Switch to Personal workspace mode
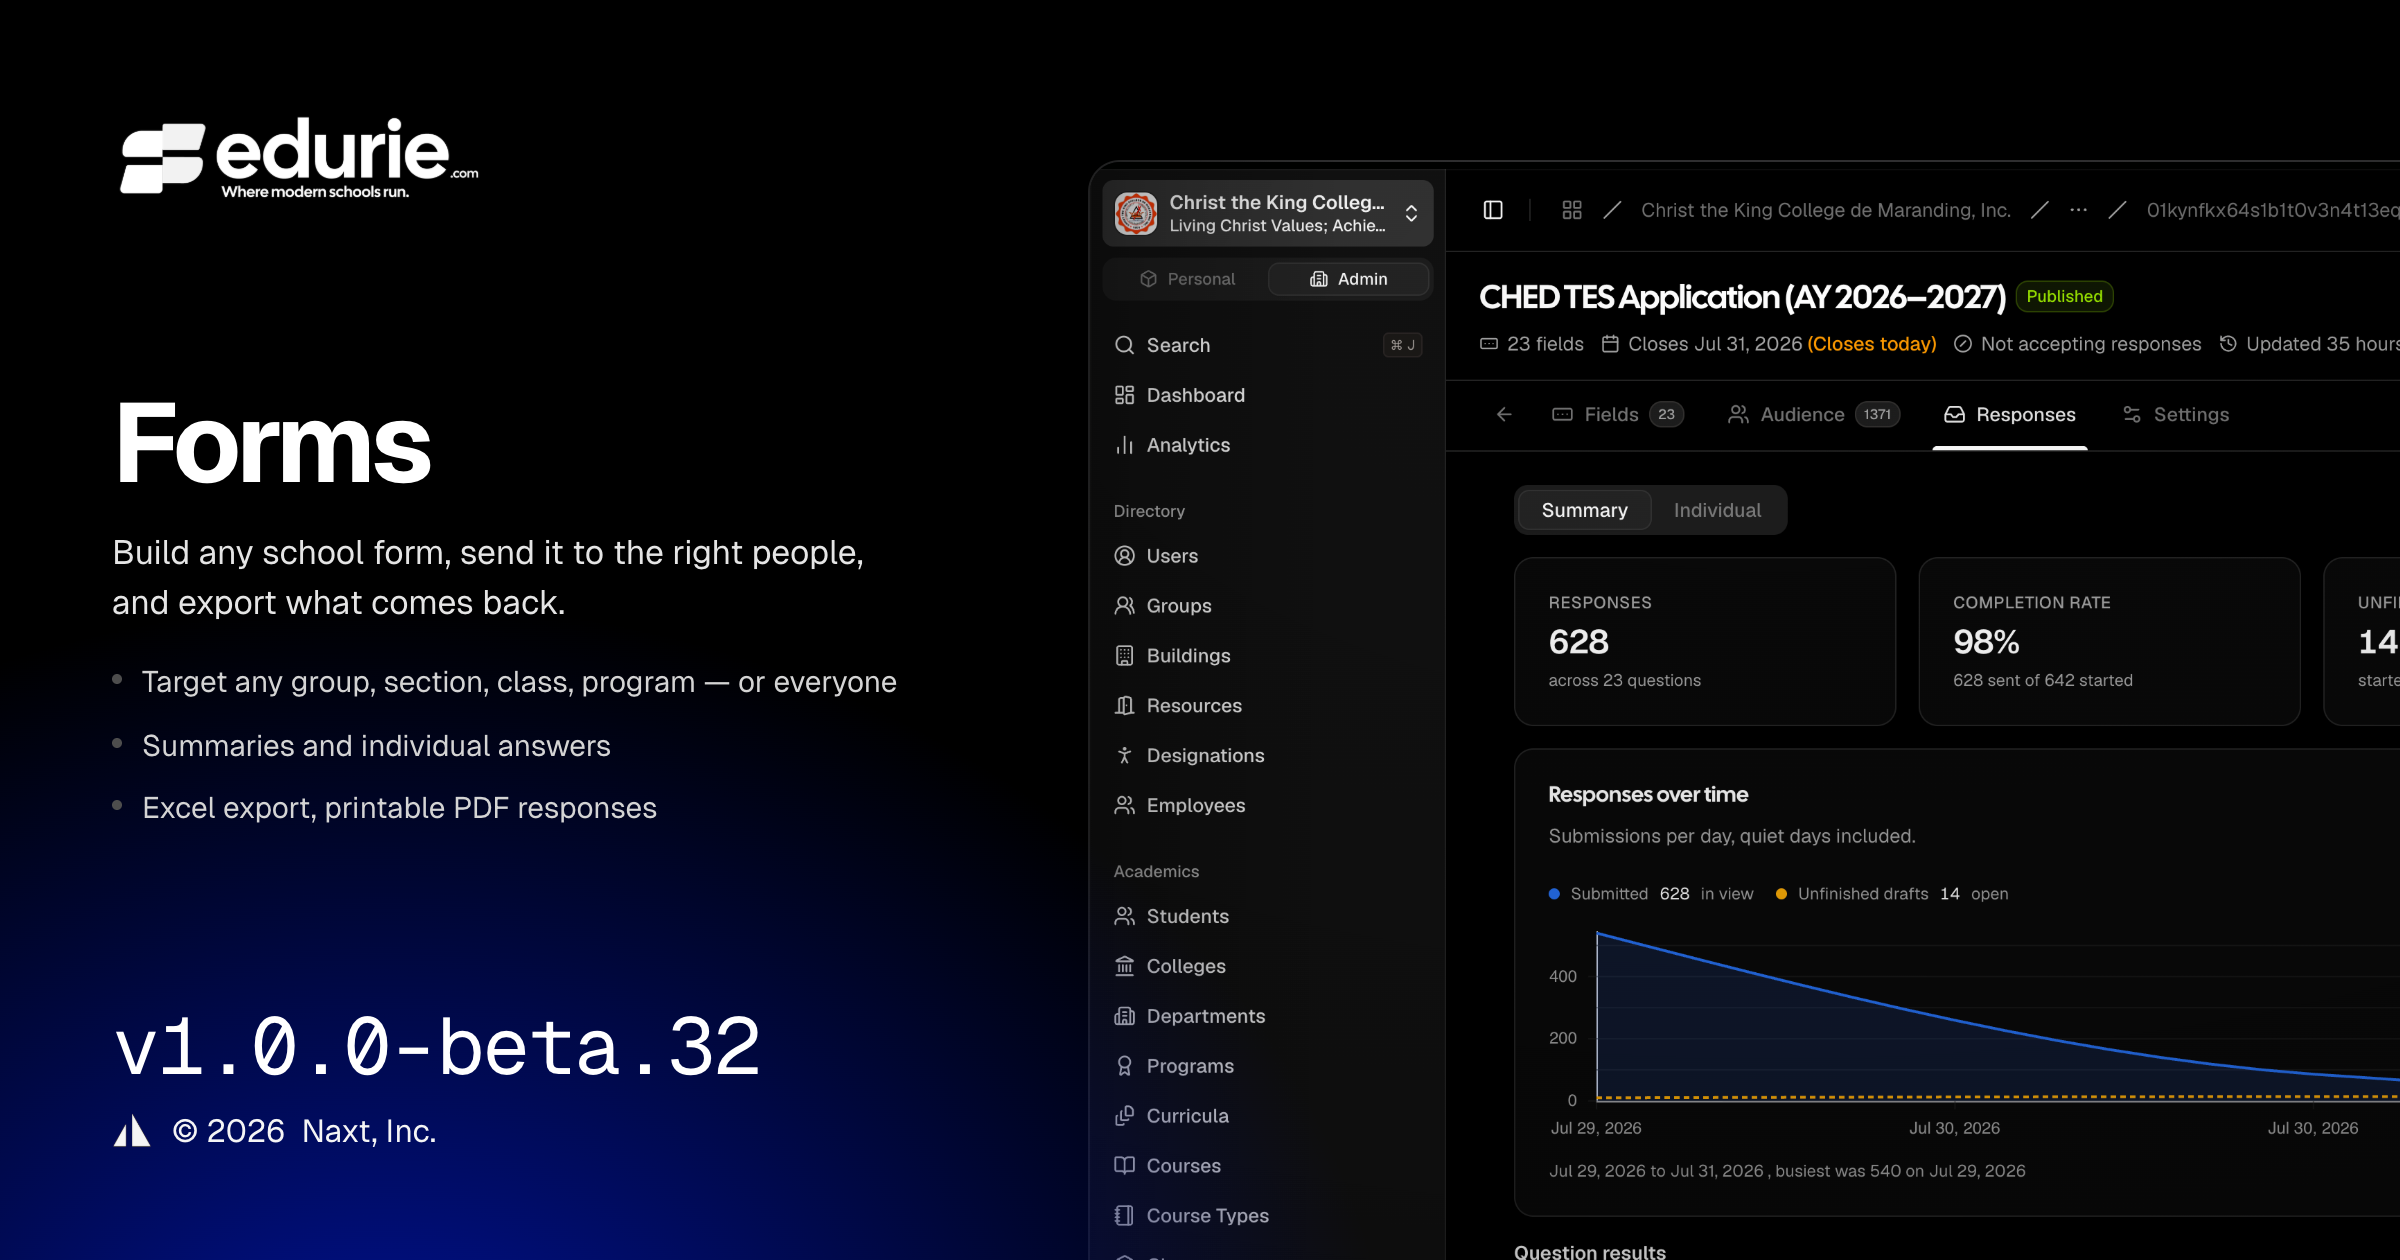 pyautogui.click(x=1187, y=279)
